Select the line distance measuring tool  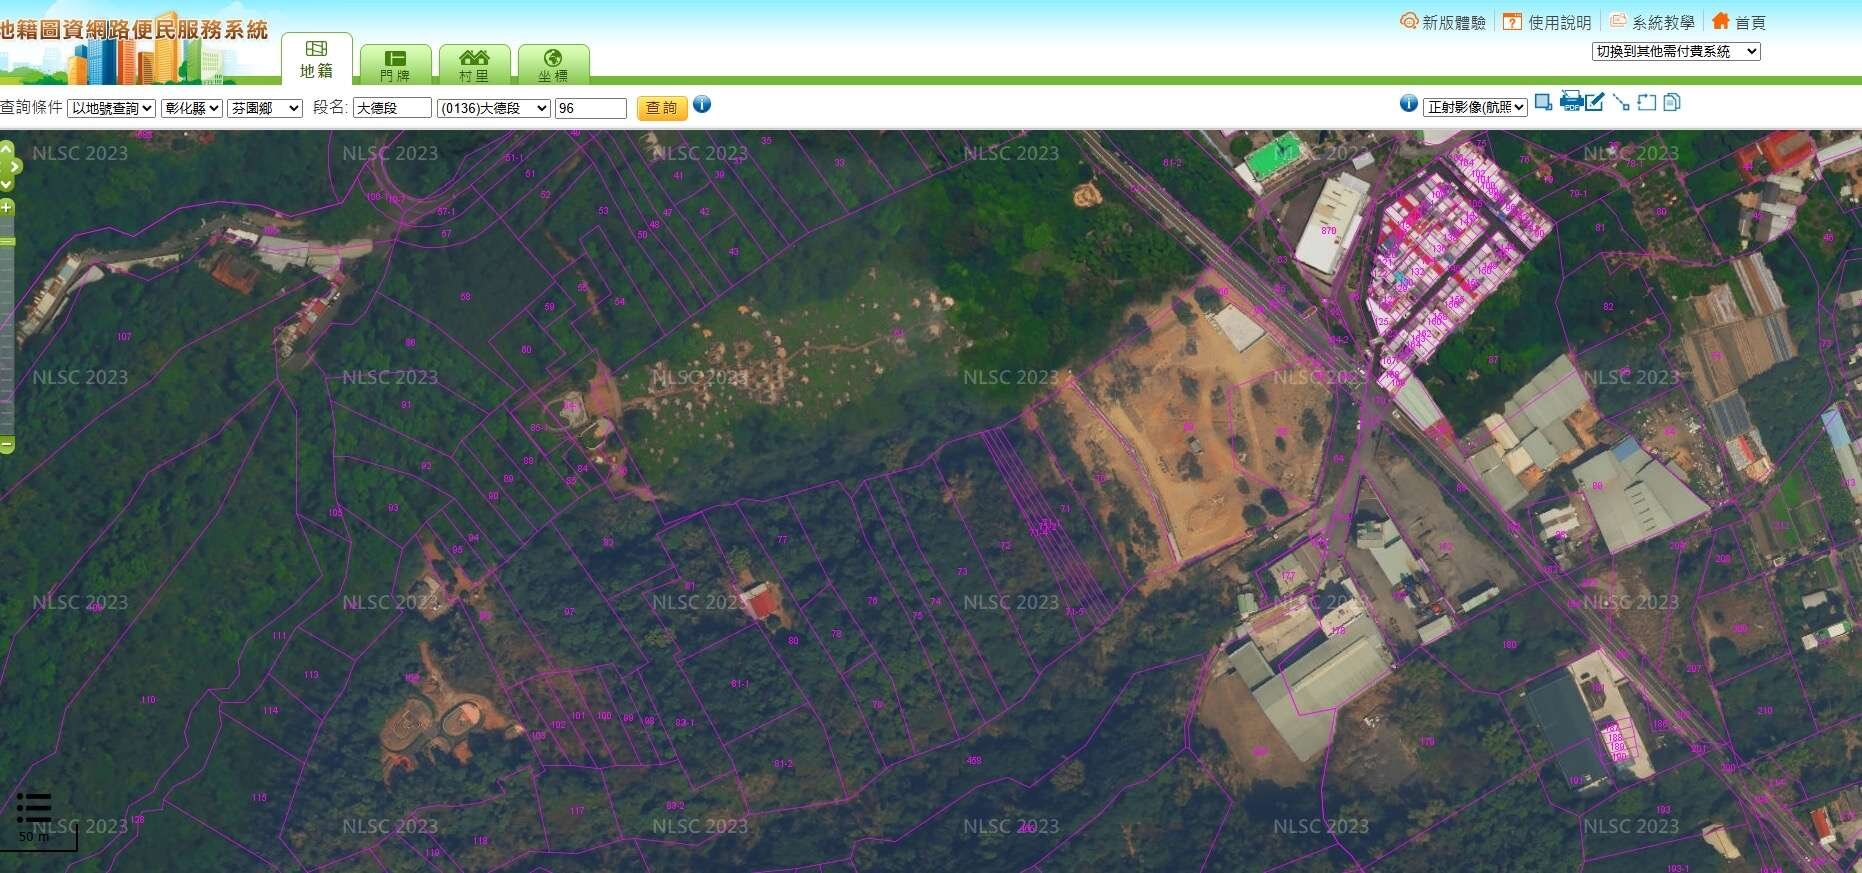[x=1621, y=102]
